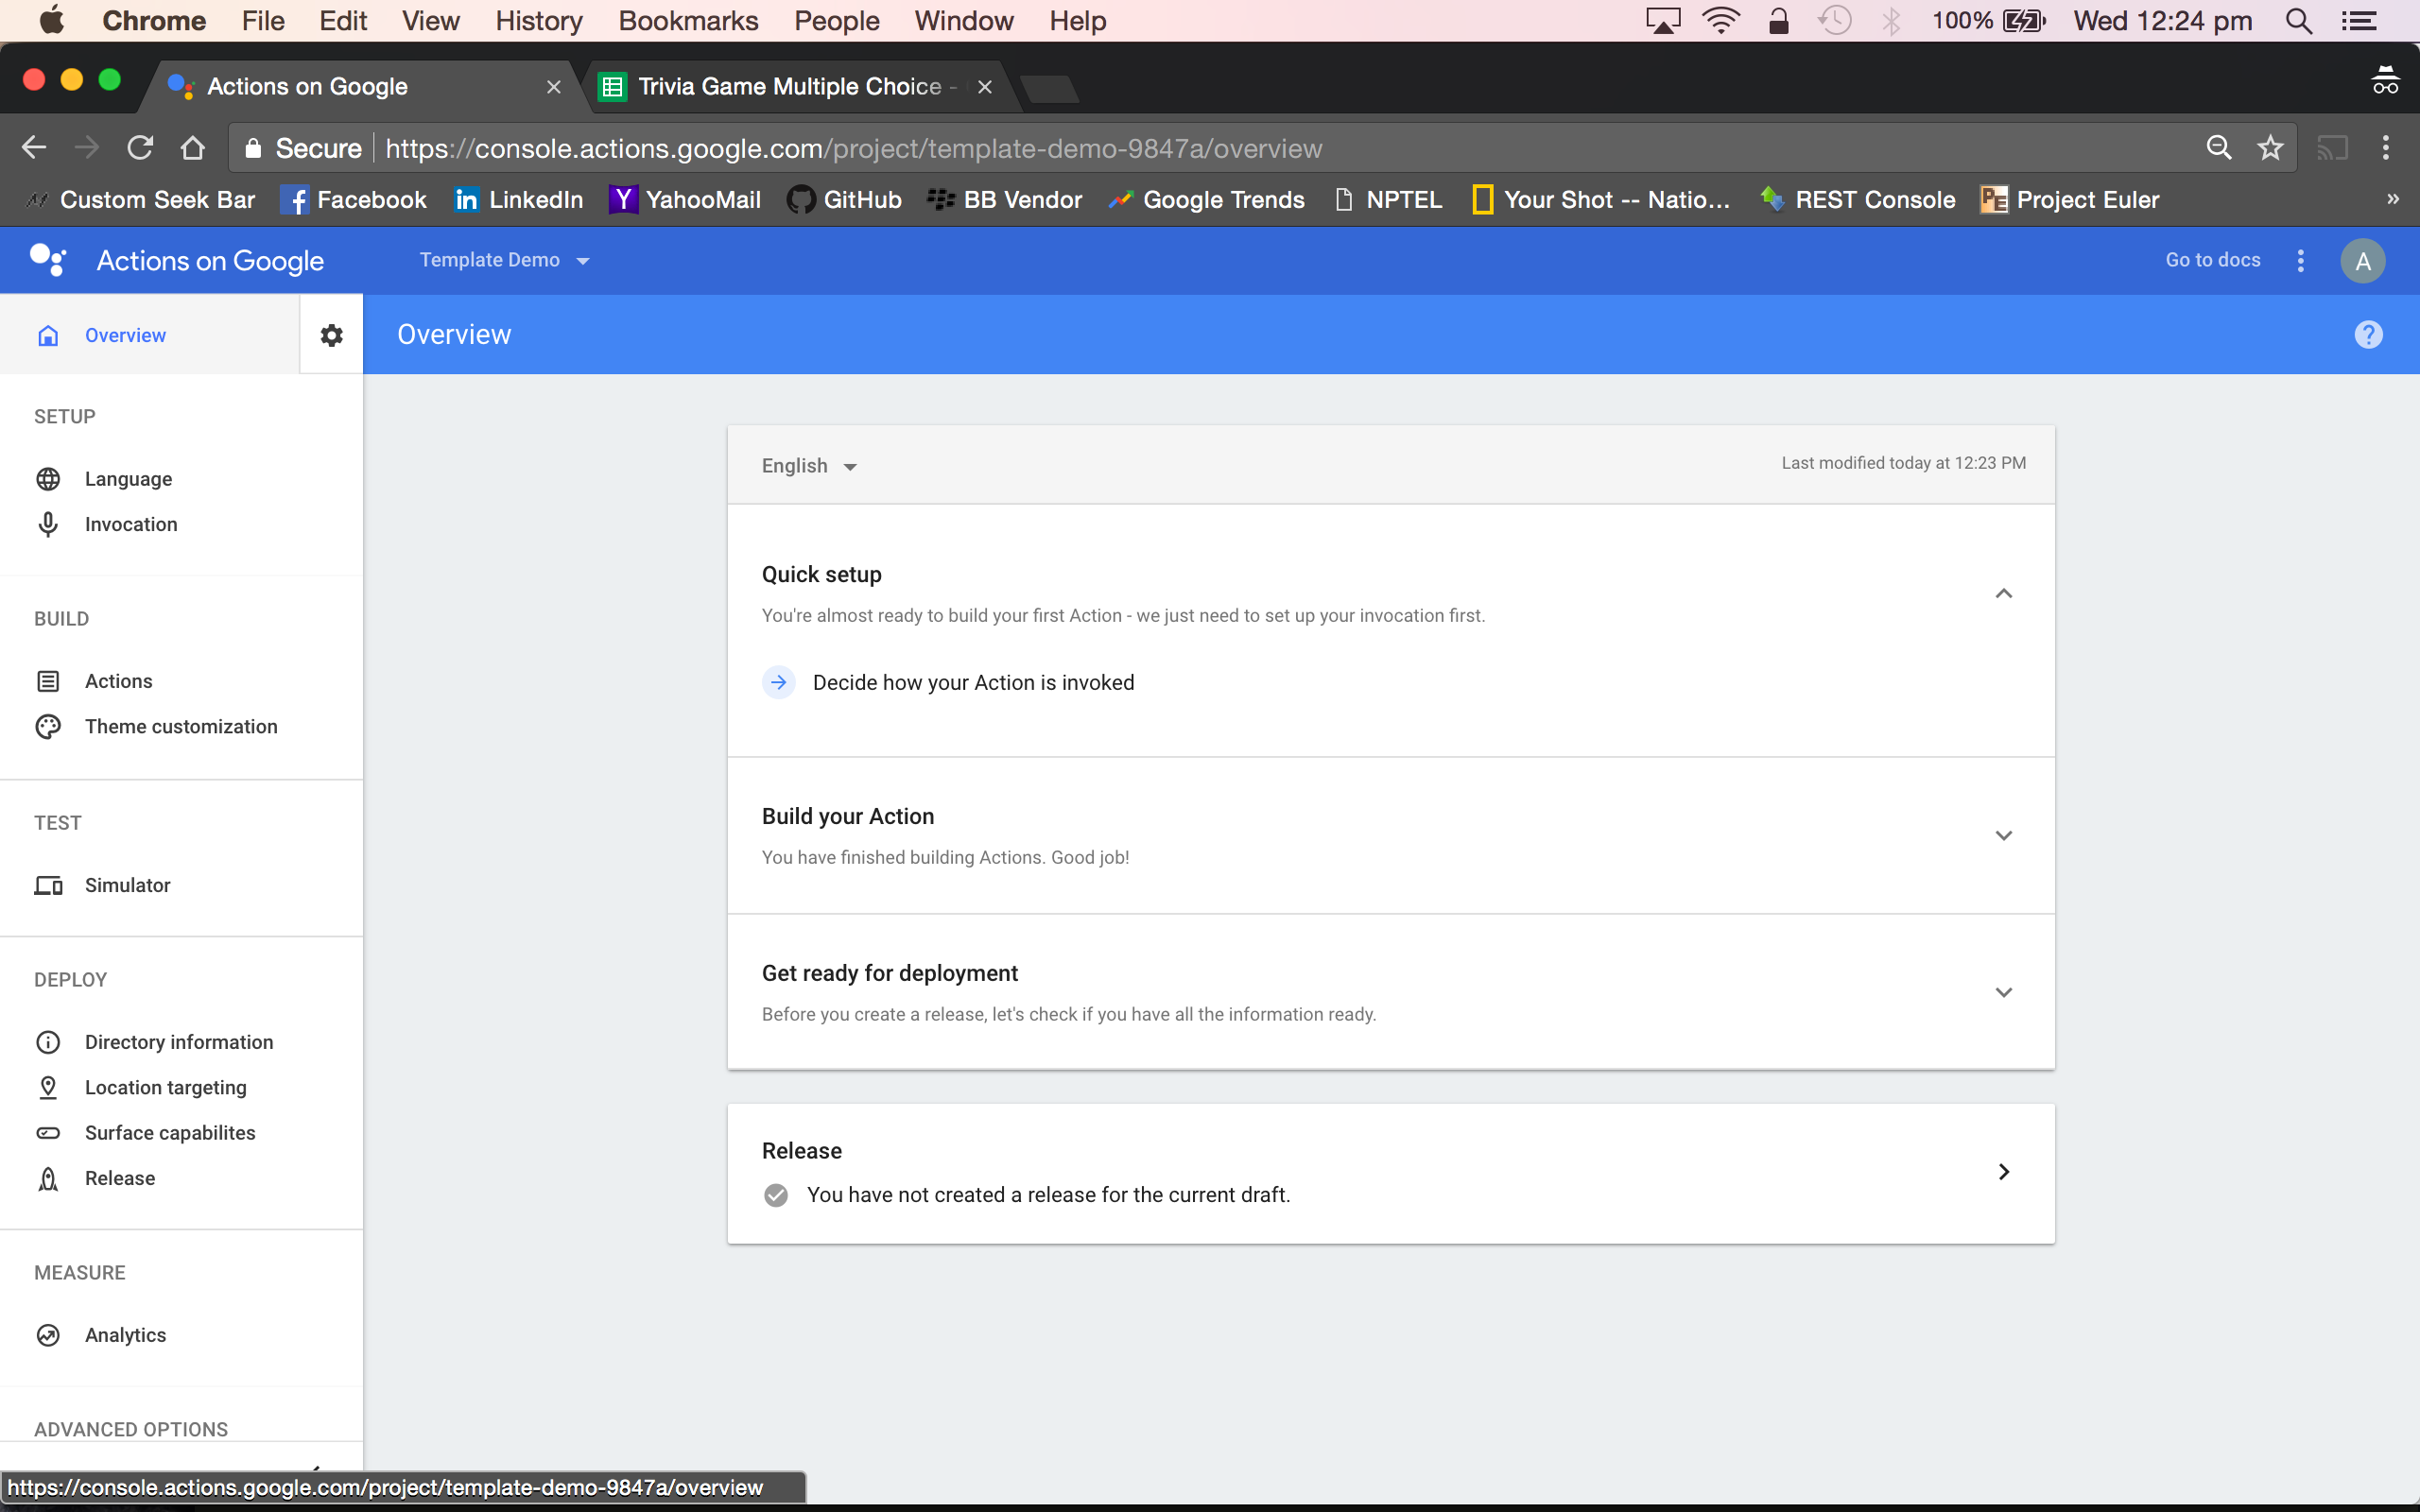Expand the Build your Action section
Screen dimensions: 2420x1512
click(x=2003, y=835)
